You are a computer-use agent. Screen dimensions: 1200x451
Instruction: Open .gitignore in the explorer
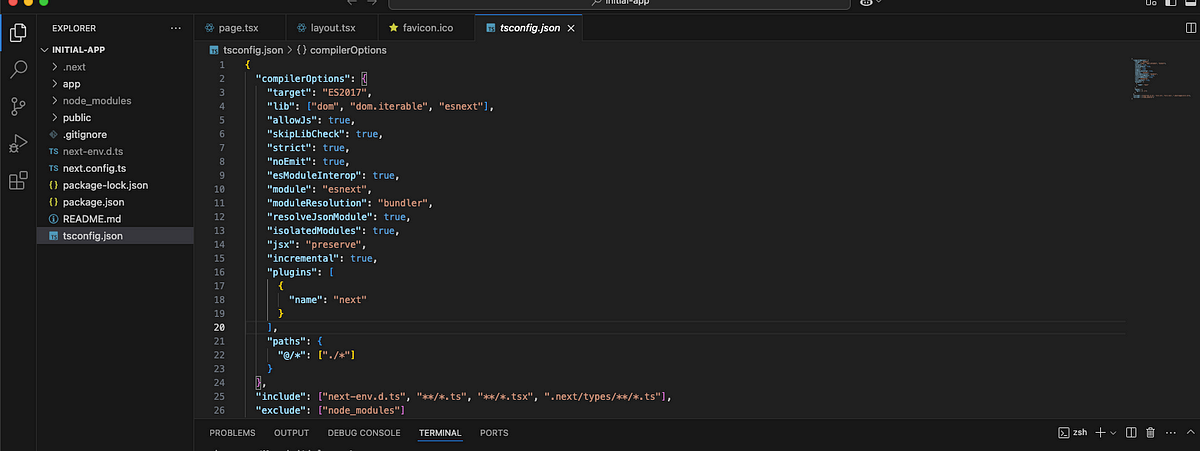tap(115, 134)
